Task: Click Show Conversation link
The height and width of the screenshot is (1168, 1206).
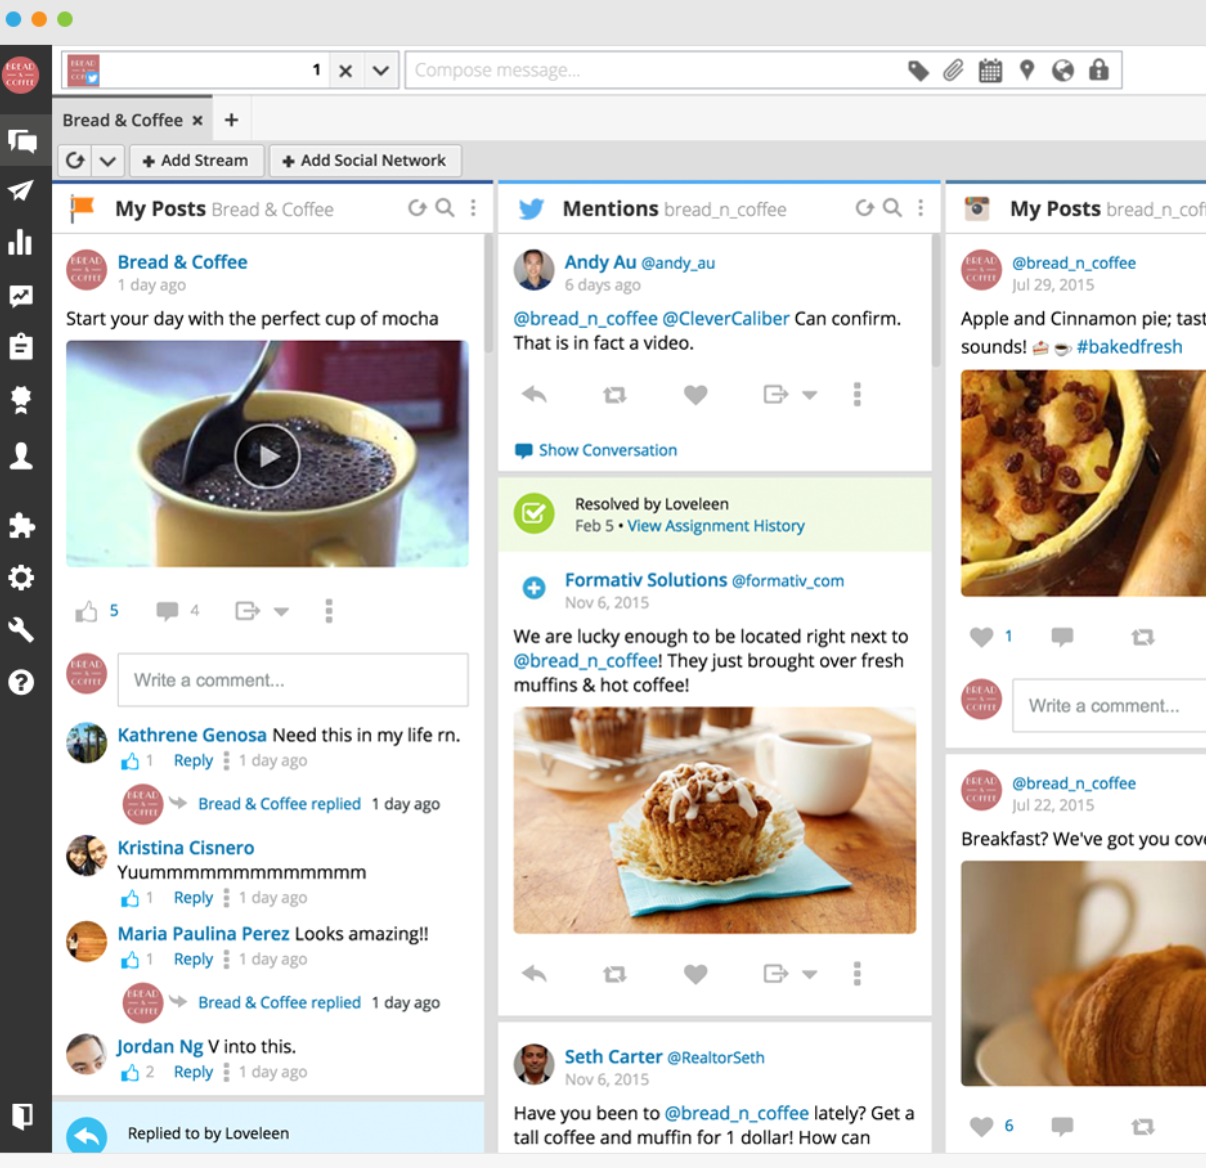Action: click(x=608, y=450)
